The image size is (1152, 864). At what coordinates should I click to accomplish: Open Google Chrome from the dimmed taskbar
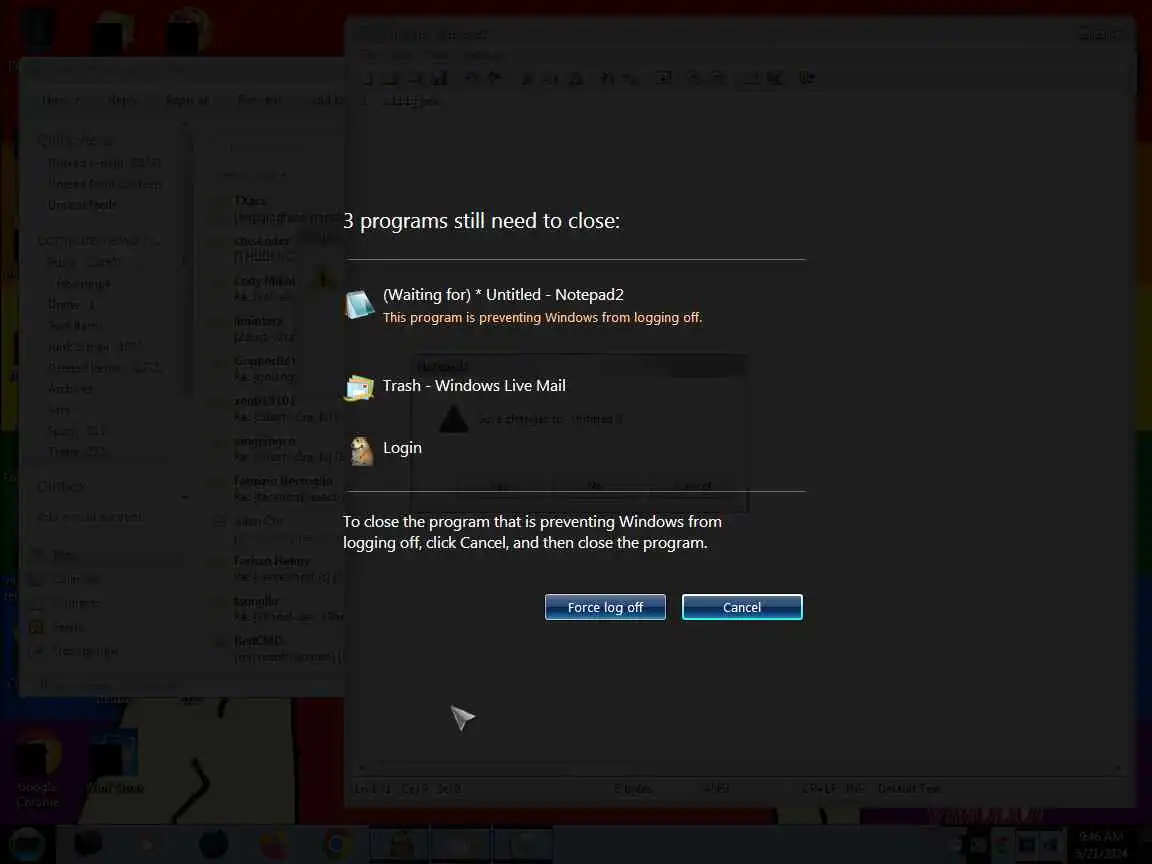tap(336, 844)
